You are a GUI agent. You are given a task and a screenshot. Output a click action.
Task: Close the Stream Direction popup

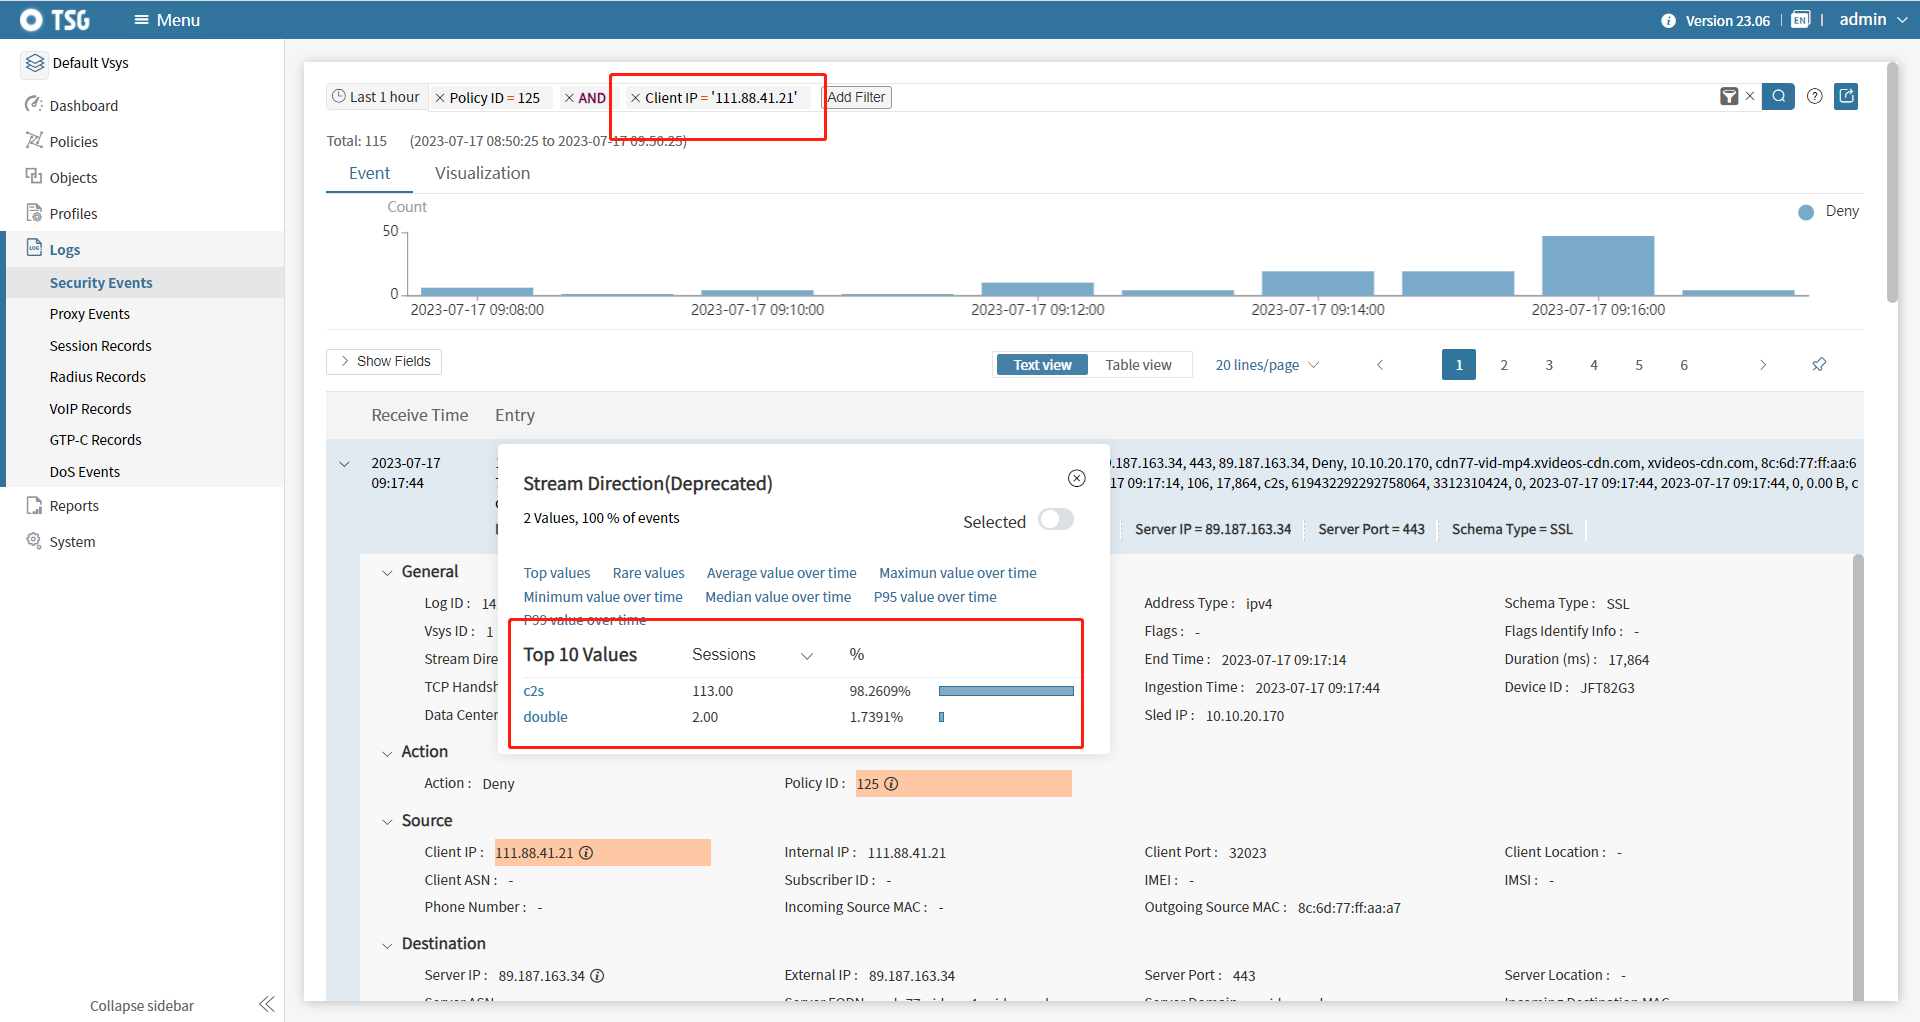[x=1076, y=479]
